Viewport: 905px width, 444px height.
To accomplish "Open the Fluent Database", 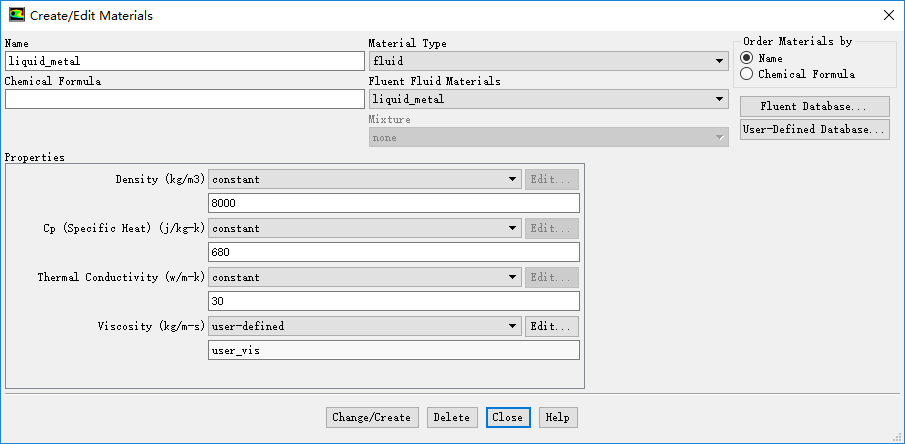I will tap(814, 107).
